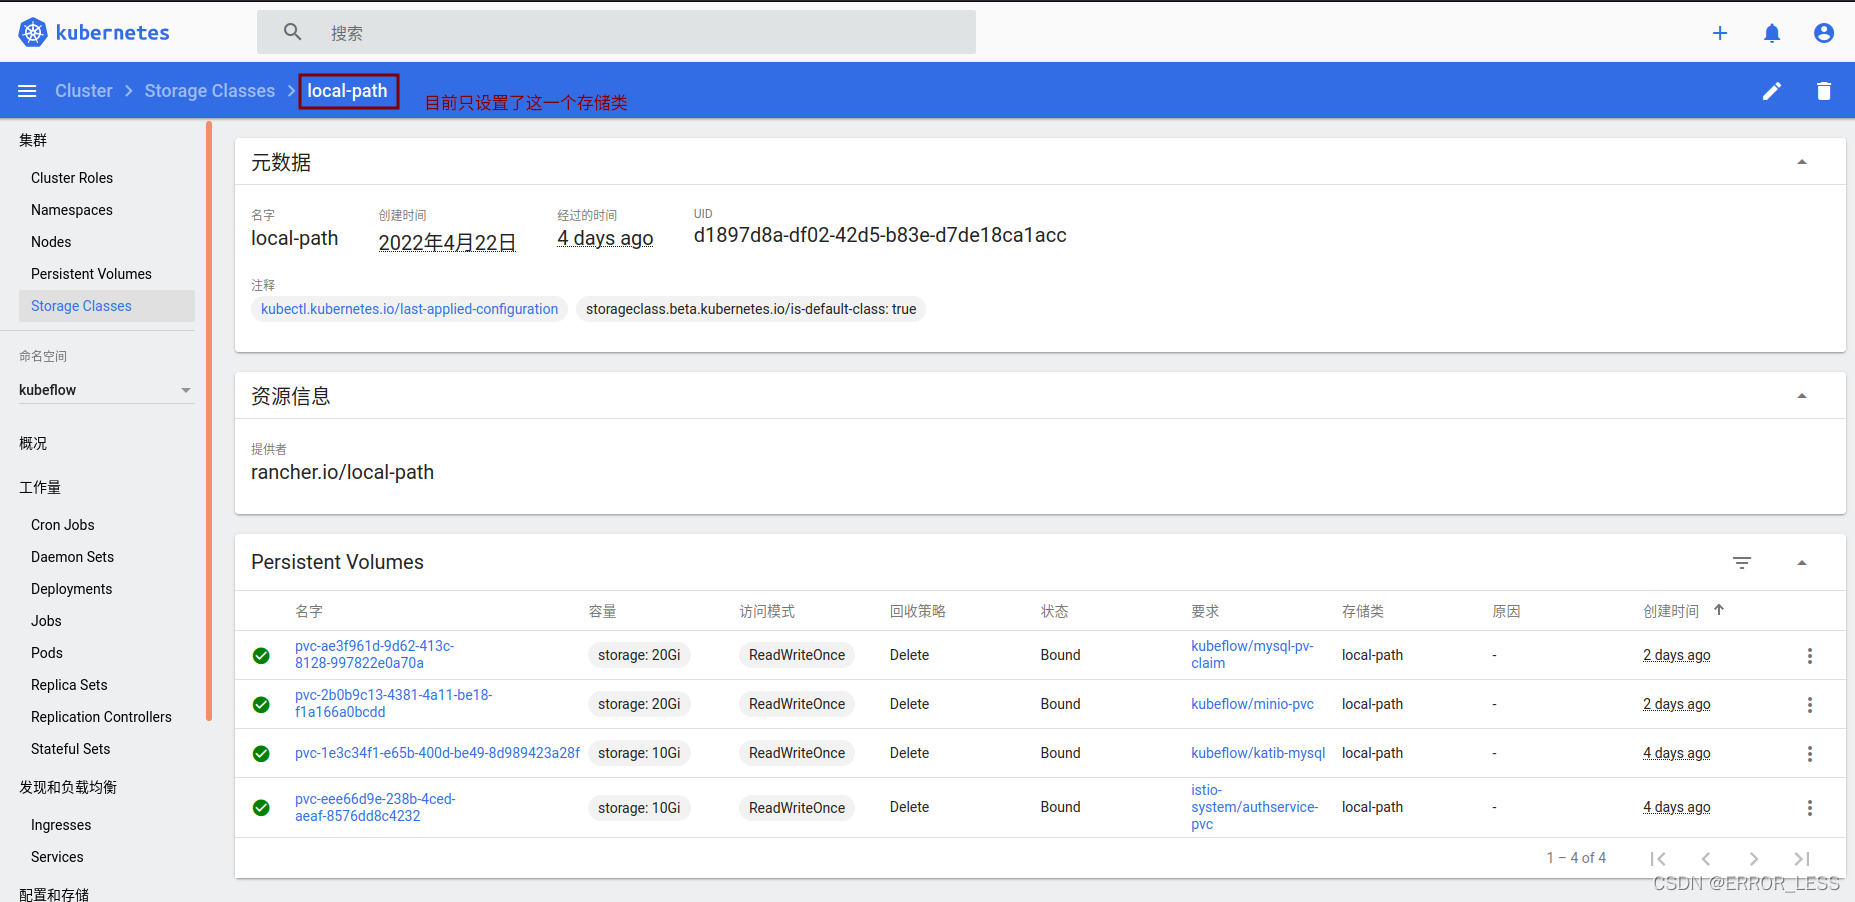The image size is (1855, 902).
Task: Open Ingresses in sidebar
Action: click(61, 825)
